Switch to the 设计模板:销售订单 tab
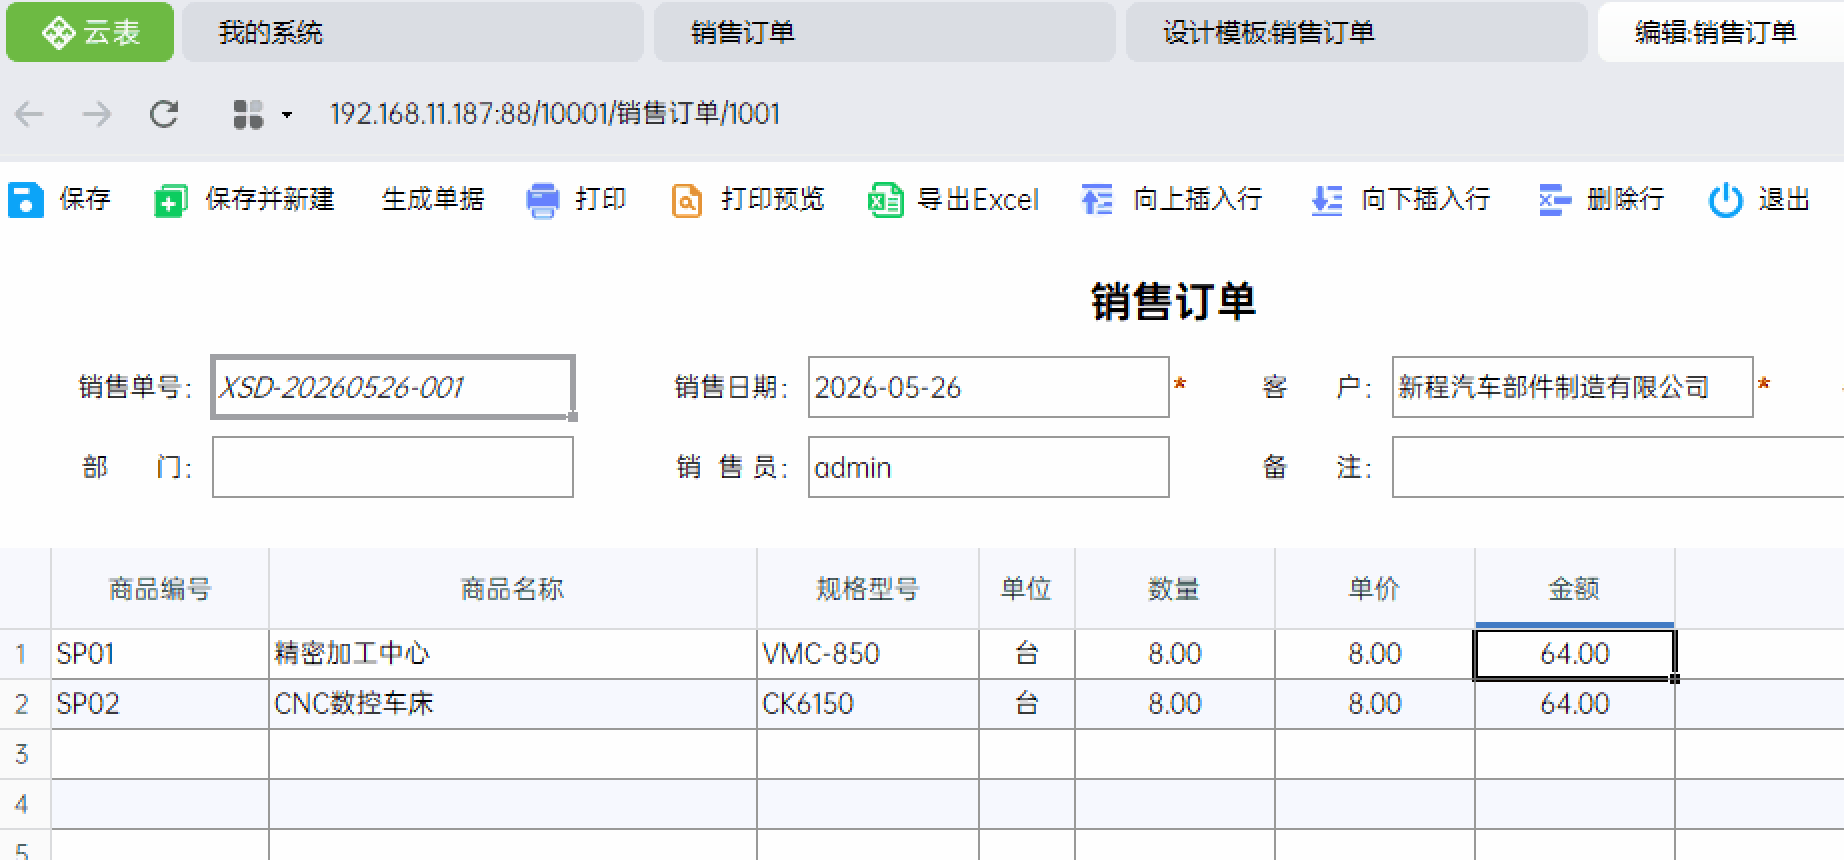 pos(1356,33)
